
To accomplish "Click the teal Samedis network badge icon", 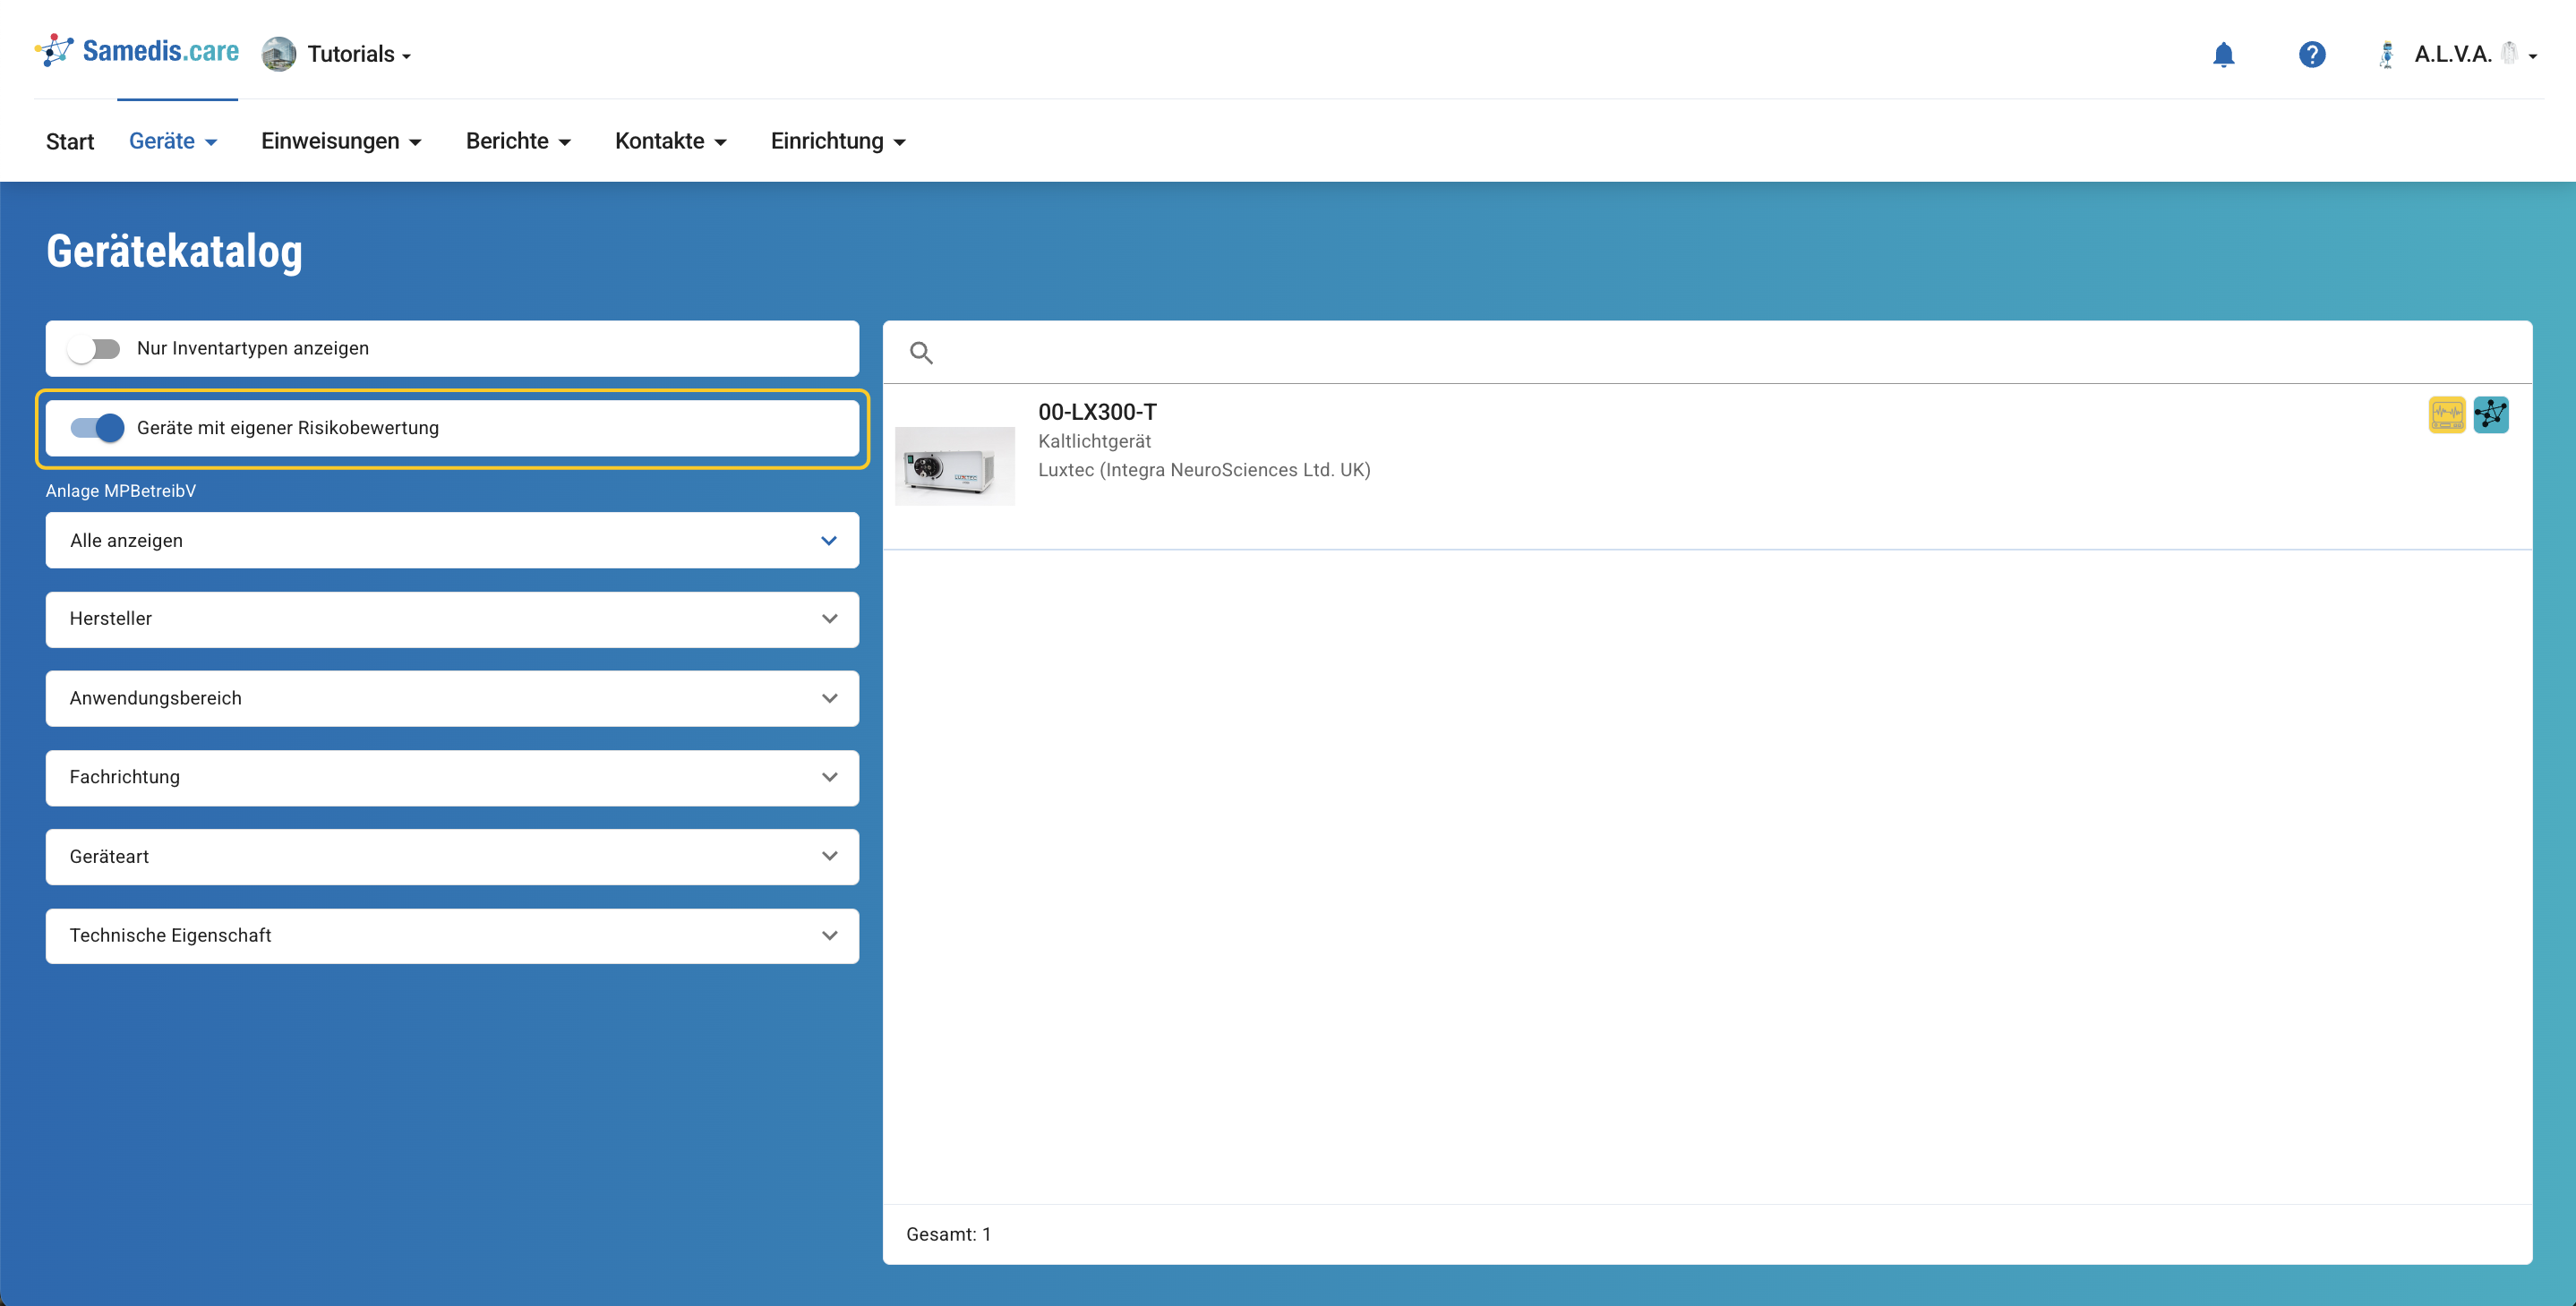I will [2490, 414].
